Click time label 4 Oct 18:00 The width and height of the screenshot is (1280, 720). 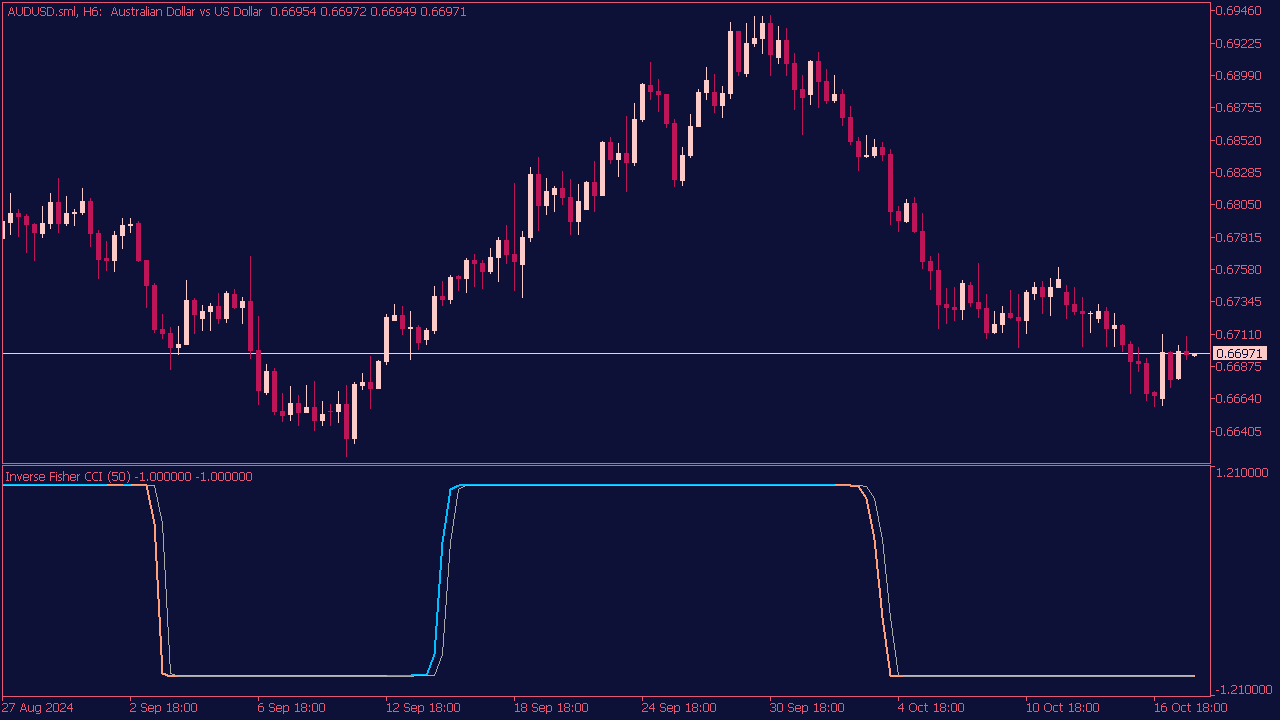click(x=930, y=707)
